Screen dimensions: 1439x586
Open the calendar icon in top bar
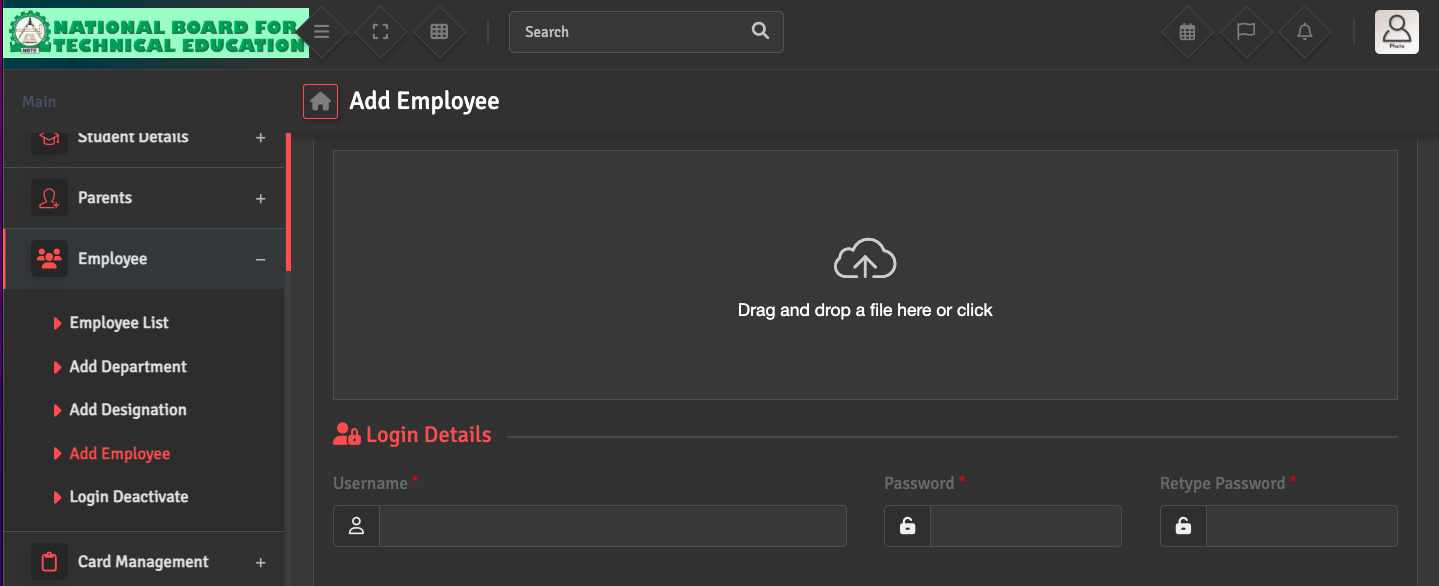1187,32
